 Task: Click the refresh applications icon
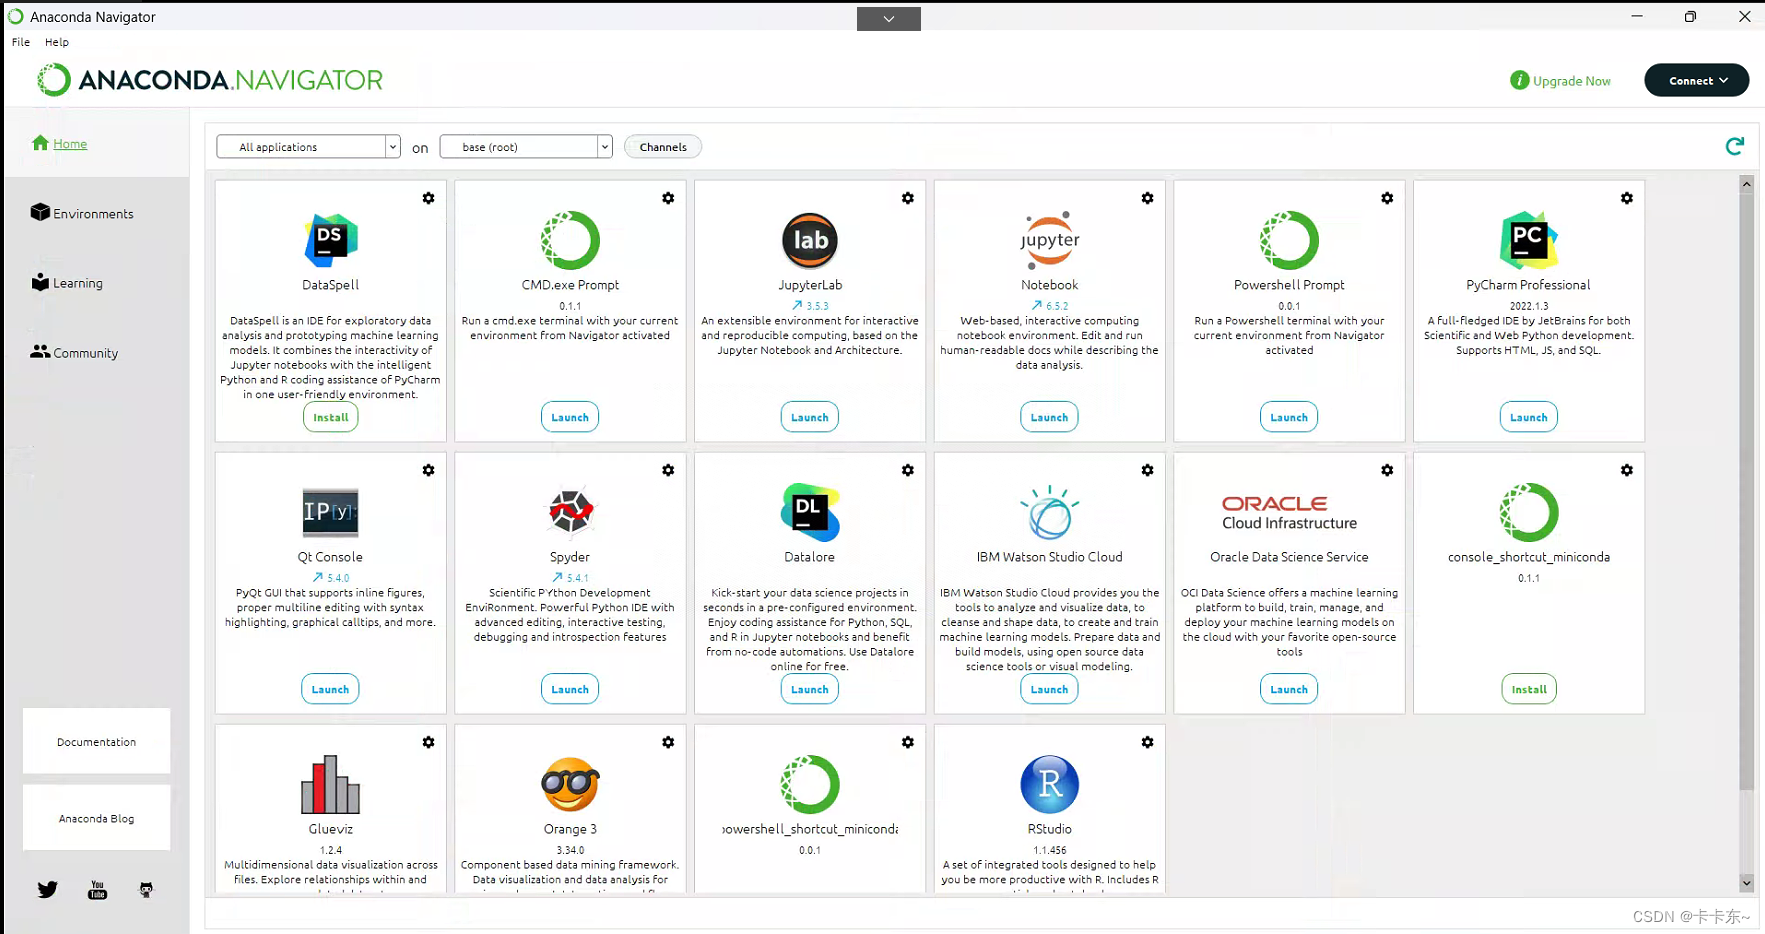[x=1735, y=146]
